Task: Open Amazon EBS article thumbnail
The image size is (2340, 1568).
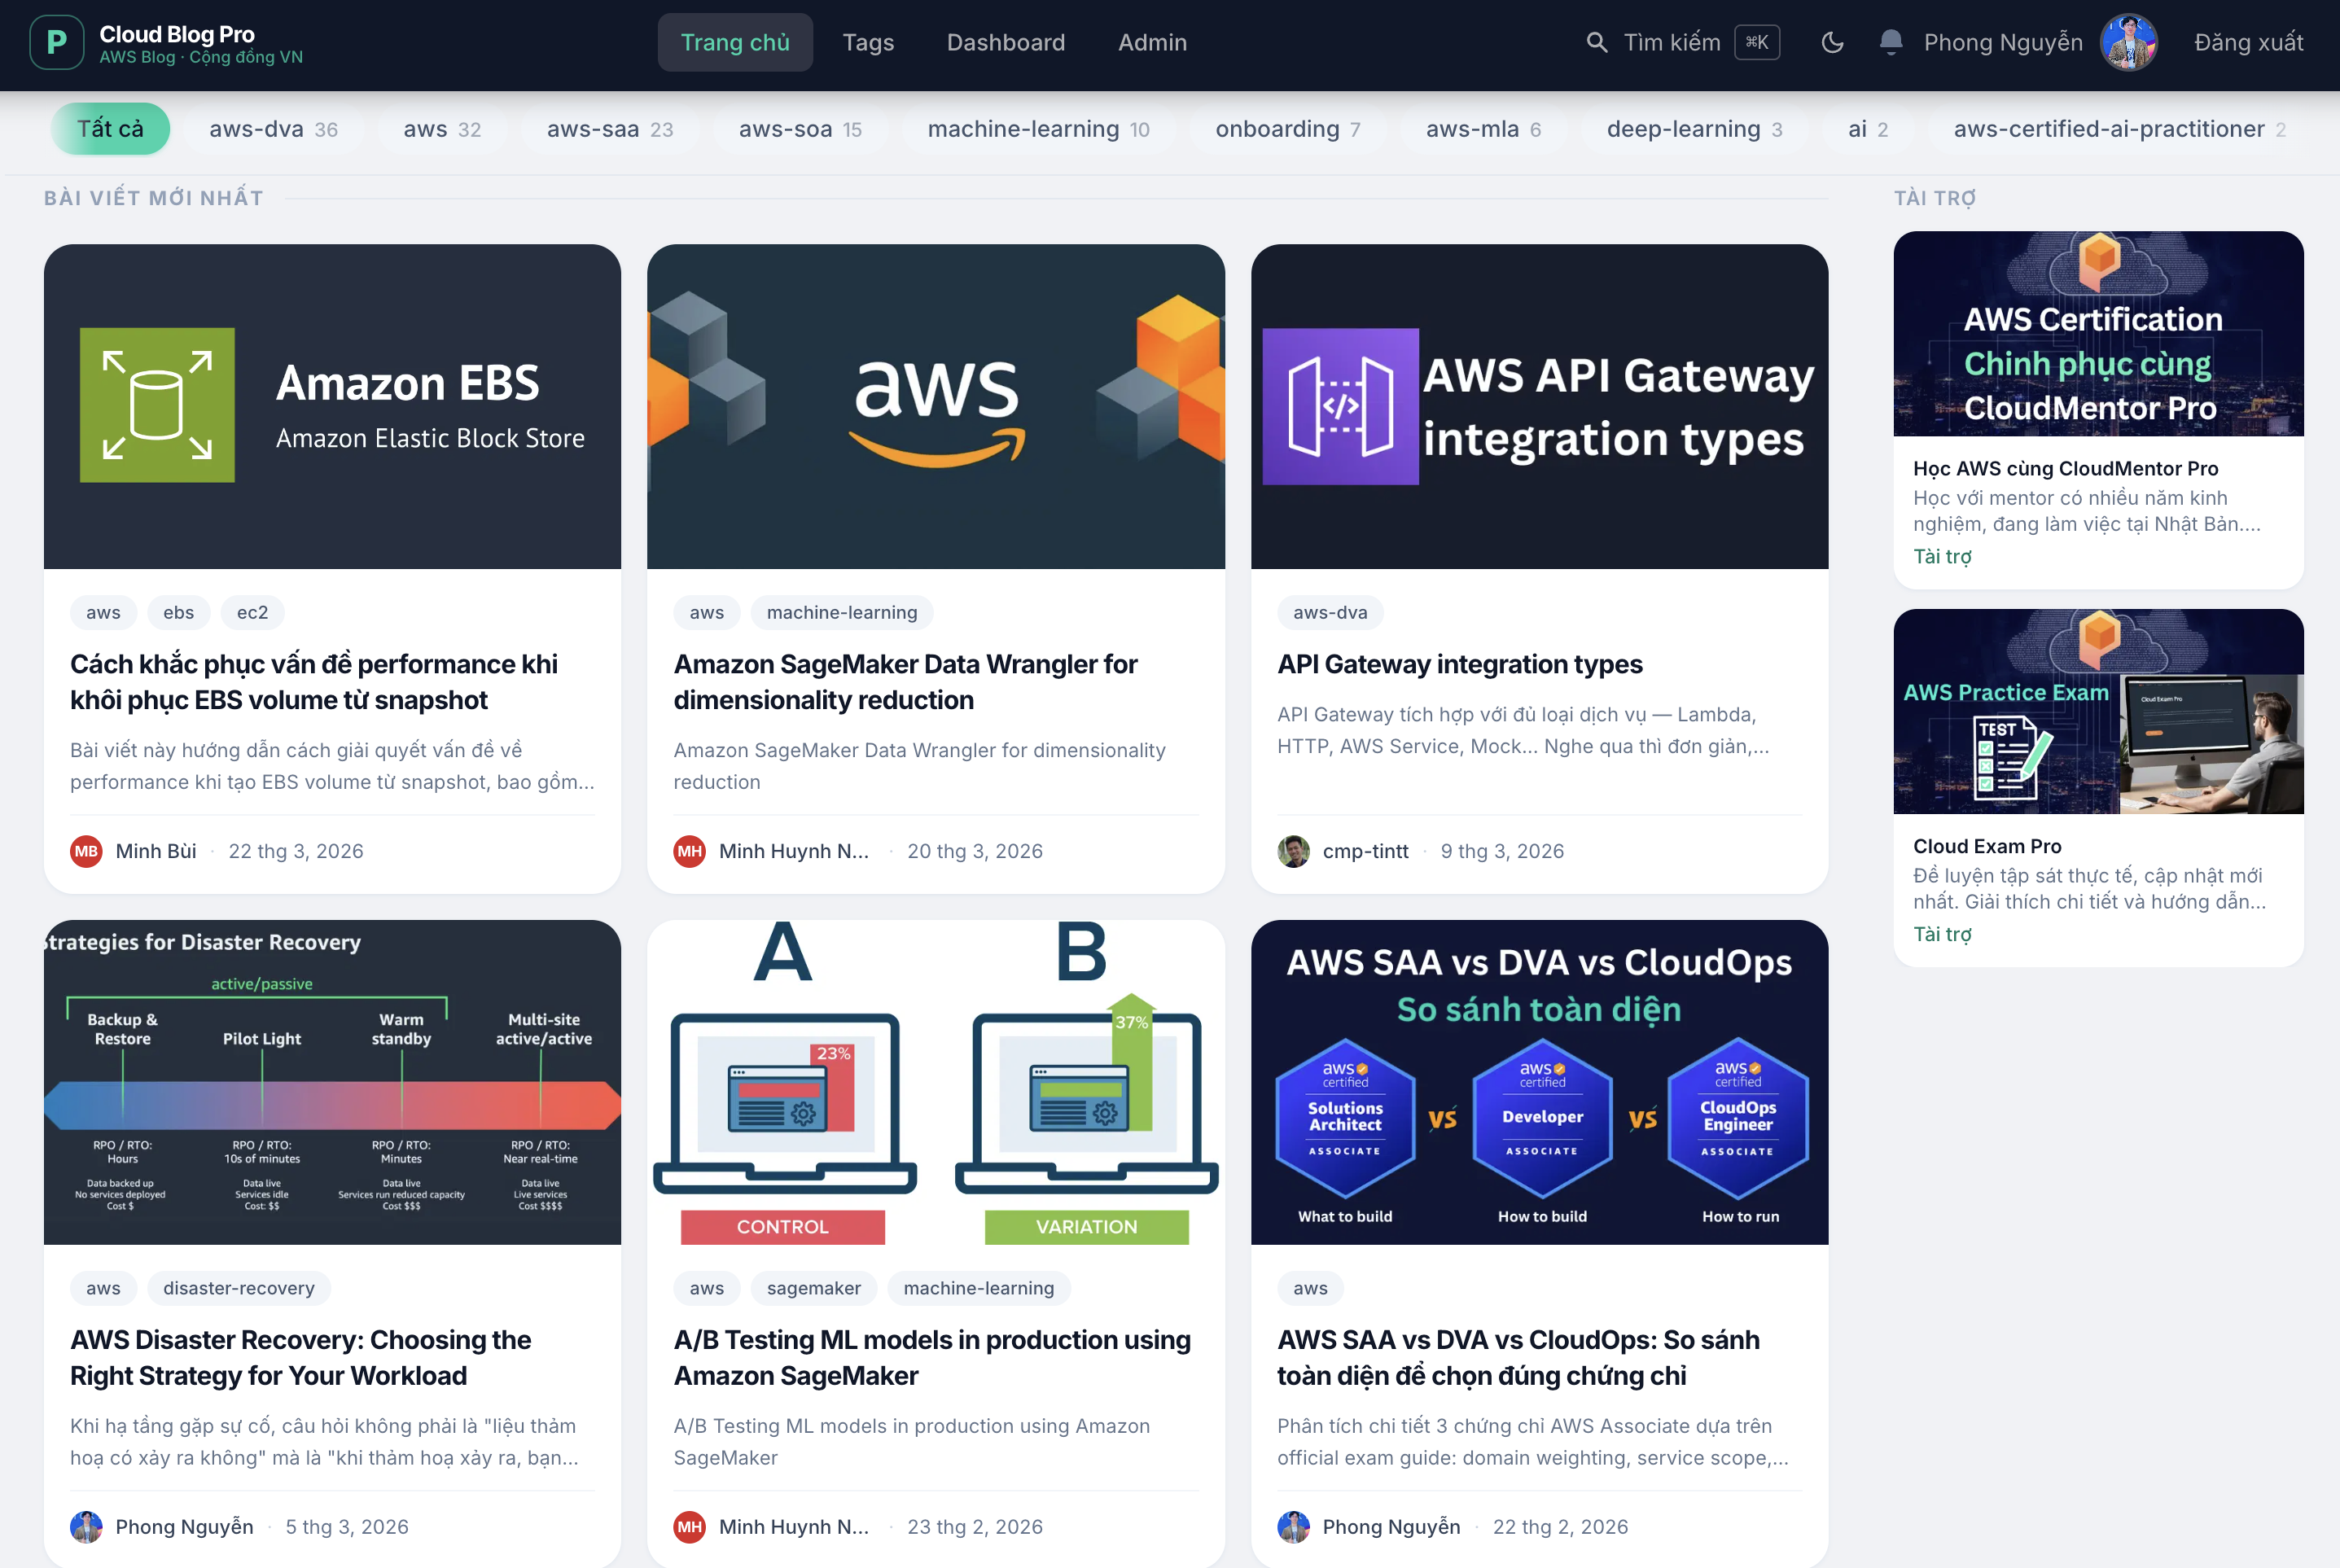Action: pos(332,406)
